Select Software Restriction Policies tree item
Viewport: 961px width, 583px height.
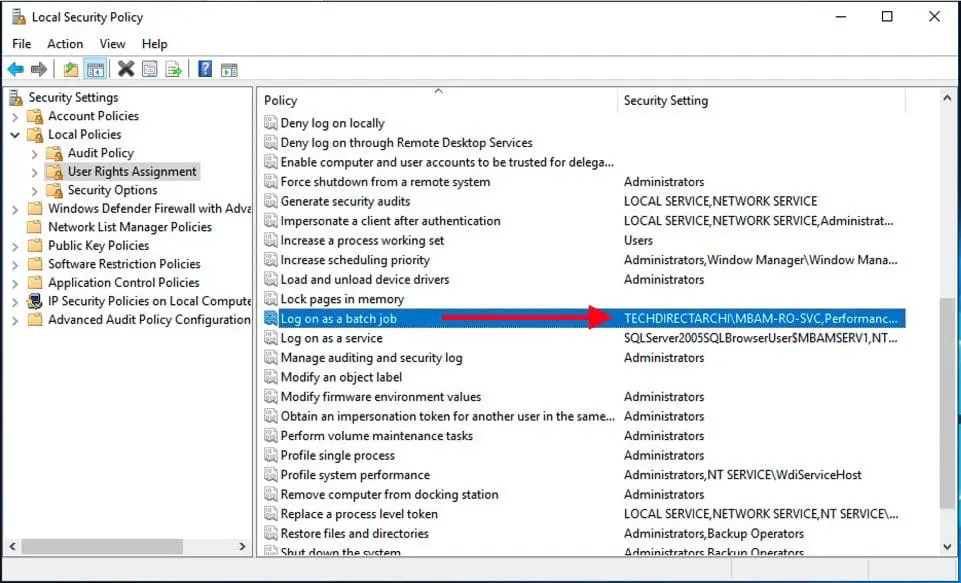124,264
